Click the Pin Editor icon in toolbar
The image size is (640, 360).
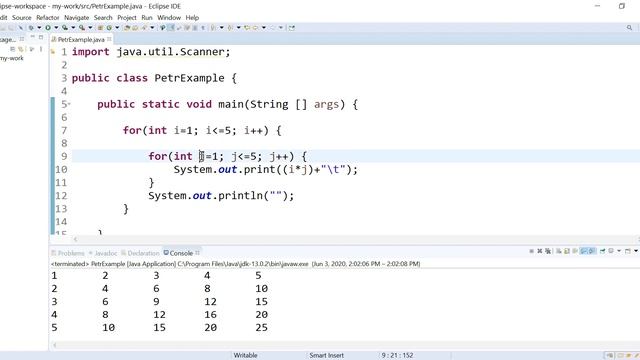click(292, 28)
